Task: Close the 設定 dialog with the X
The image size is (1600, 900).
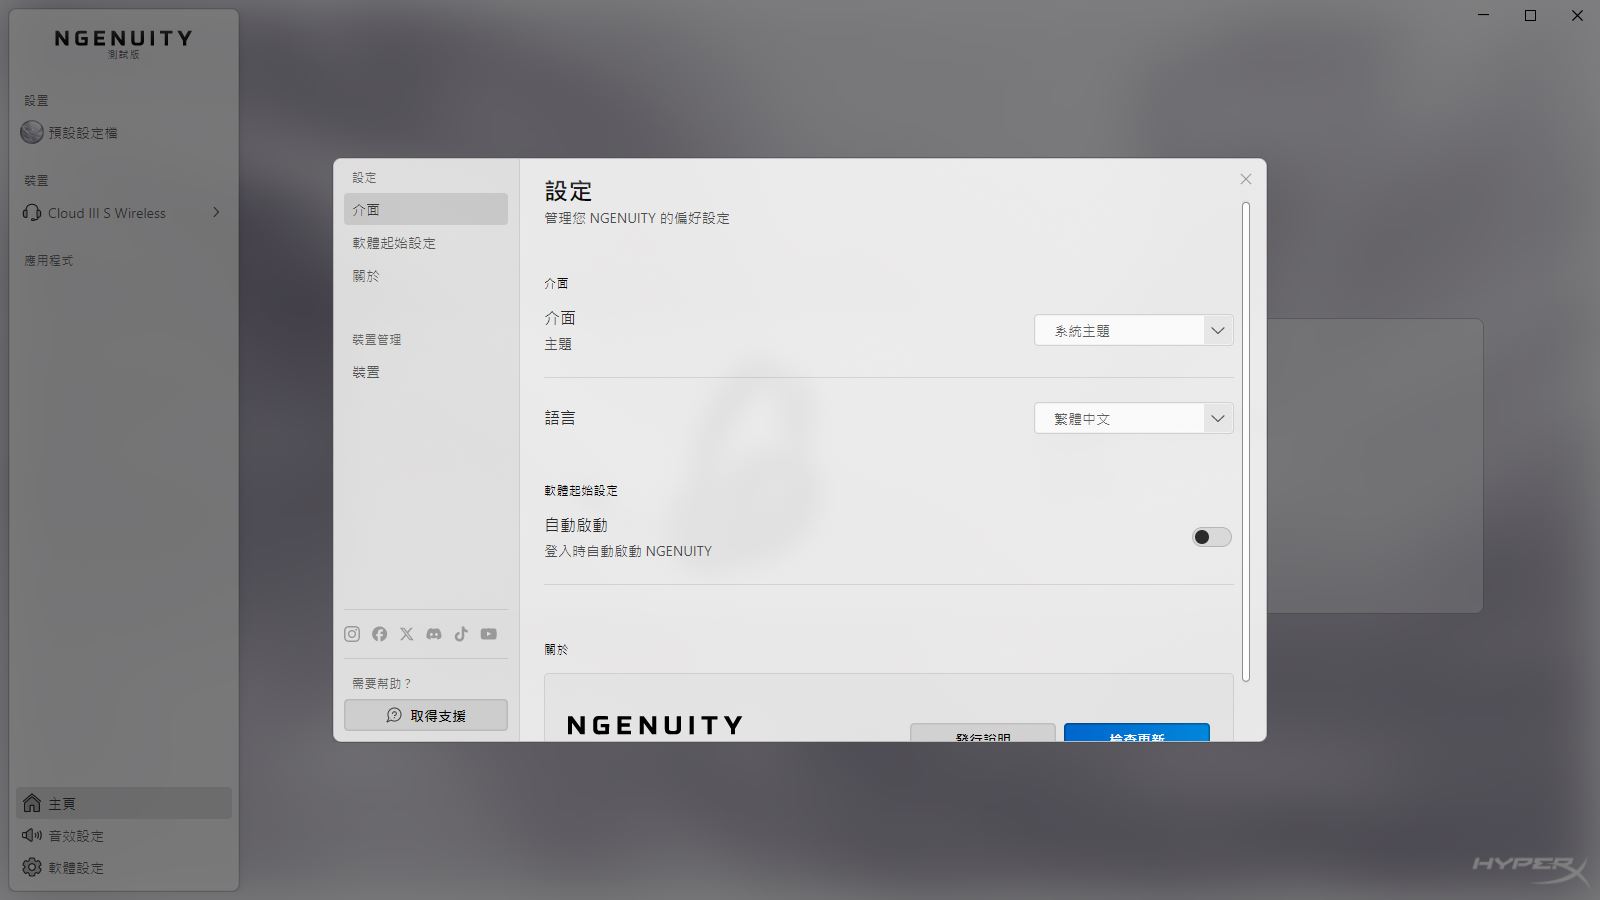Action: click(x=1245, y=179)
